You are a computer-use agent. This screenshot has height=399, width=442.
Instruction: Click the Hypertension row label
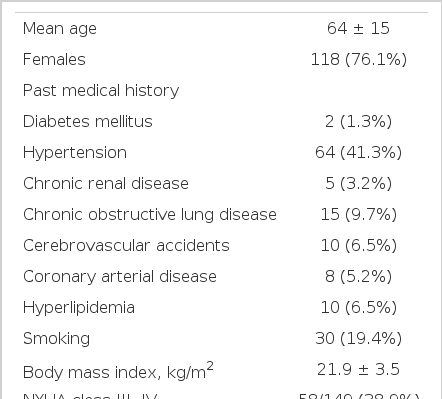point(75,153)
